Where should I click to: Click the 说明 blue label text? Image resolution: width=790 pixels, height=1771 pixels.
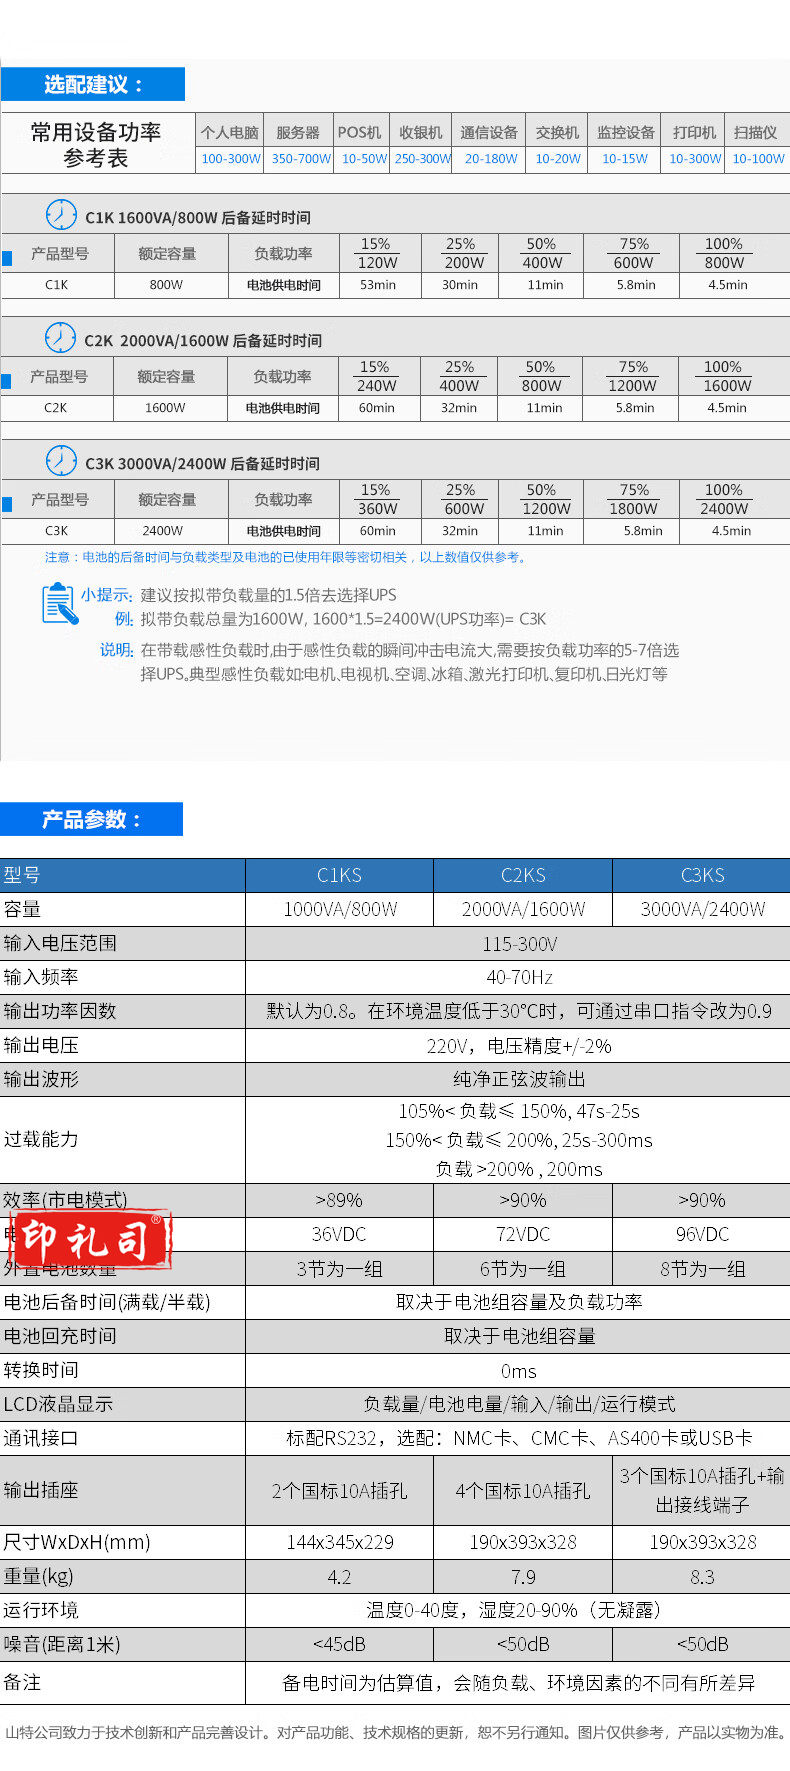pyautogui.click(x=116, y=650)
